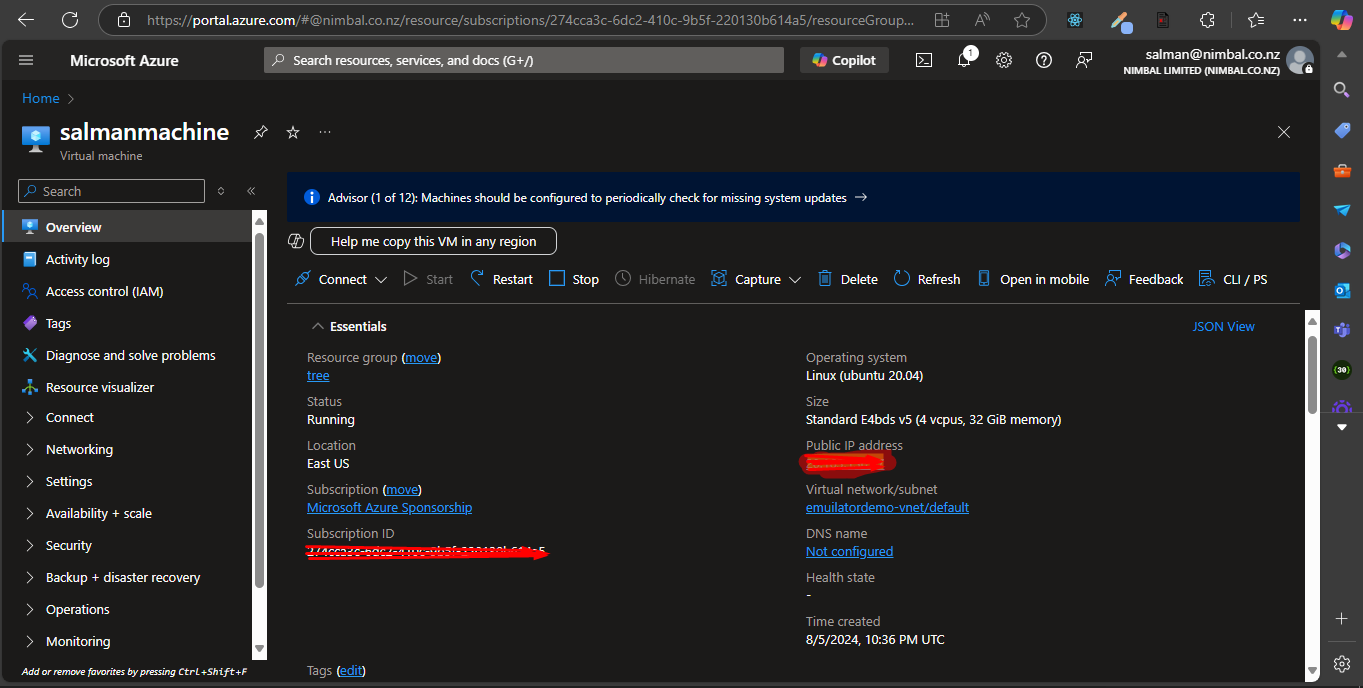The width and height of the screenshot is (1363, 688).
Task: Click the Copilot icon beside copy VM suggestion
Action: (296, 241)
